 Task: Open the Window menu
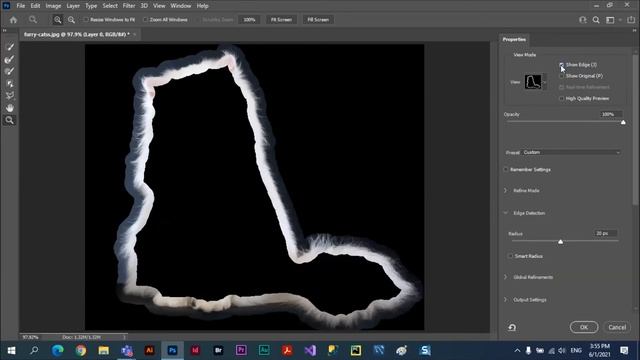(x=181, y=6)
